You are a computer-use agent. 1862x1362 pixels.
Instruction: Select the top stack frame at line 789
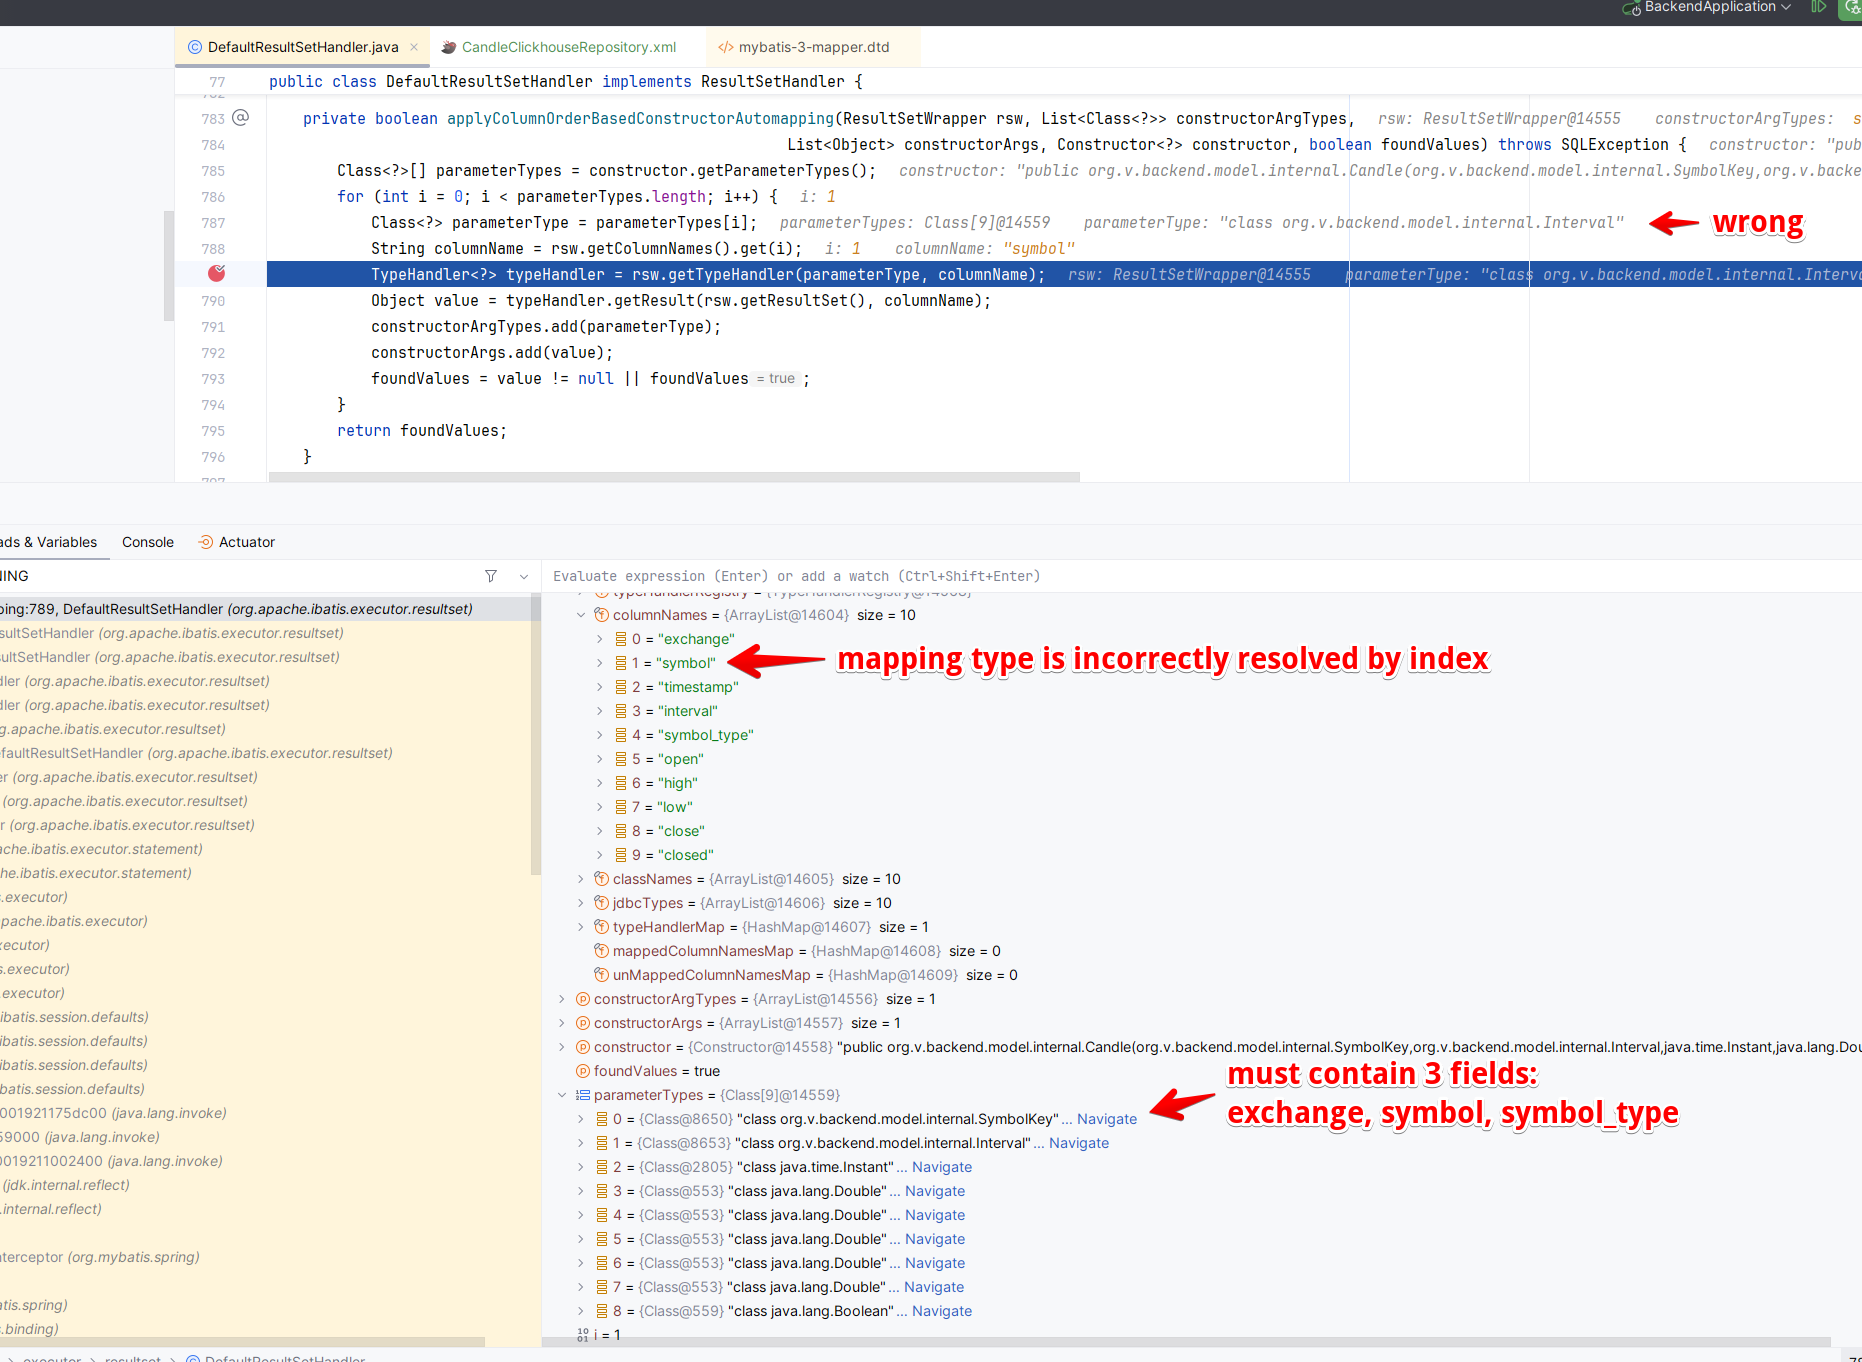(x=265, y=609)
